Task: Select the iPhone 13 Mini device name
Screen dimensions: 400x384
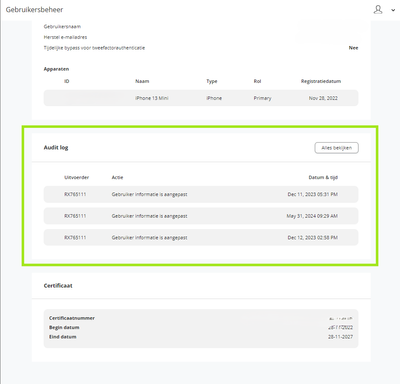Action: click(152, 98)
